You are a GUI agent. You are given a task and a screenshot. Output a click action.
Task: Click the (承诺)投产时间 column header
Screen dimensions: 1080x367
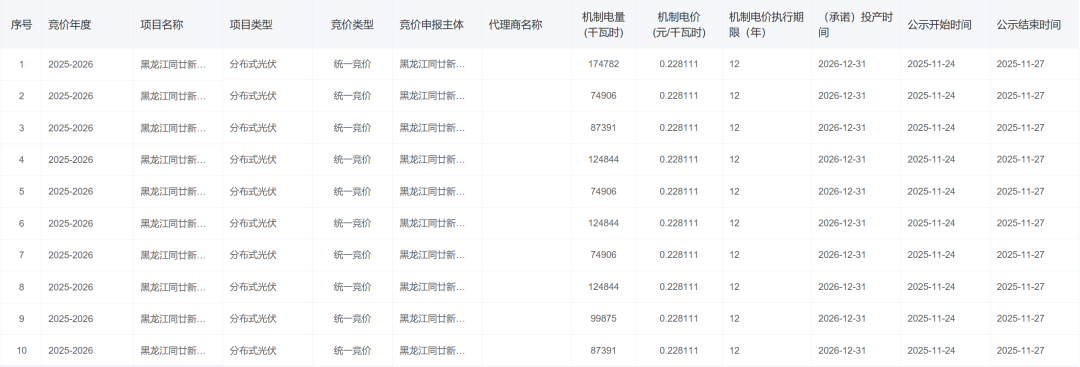point(855,25)
